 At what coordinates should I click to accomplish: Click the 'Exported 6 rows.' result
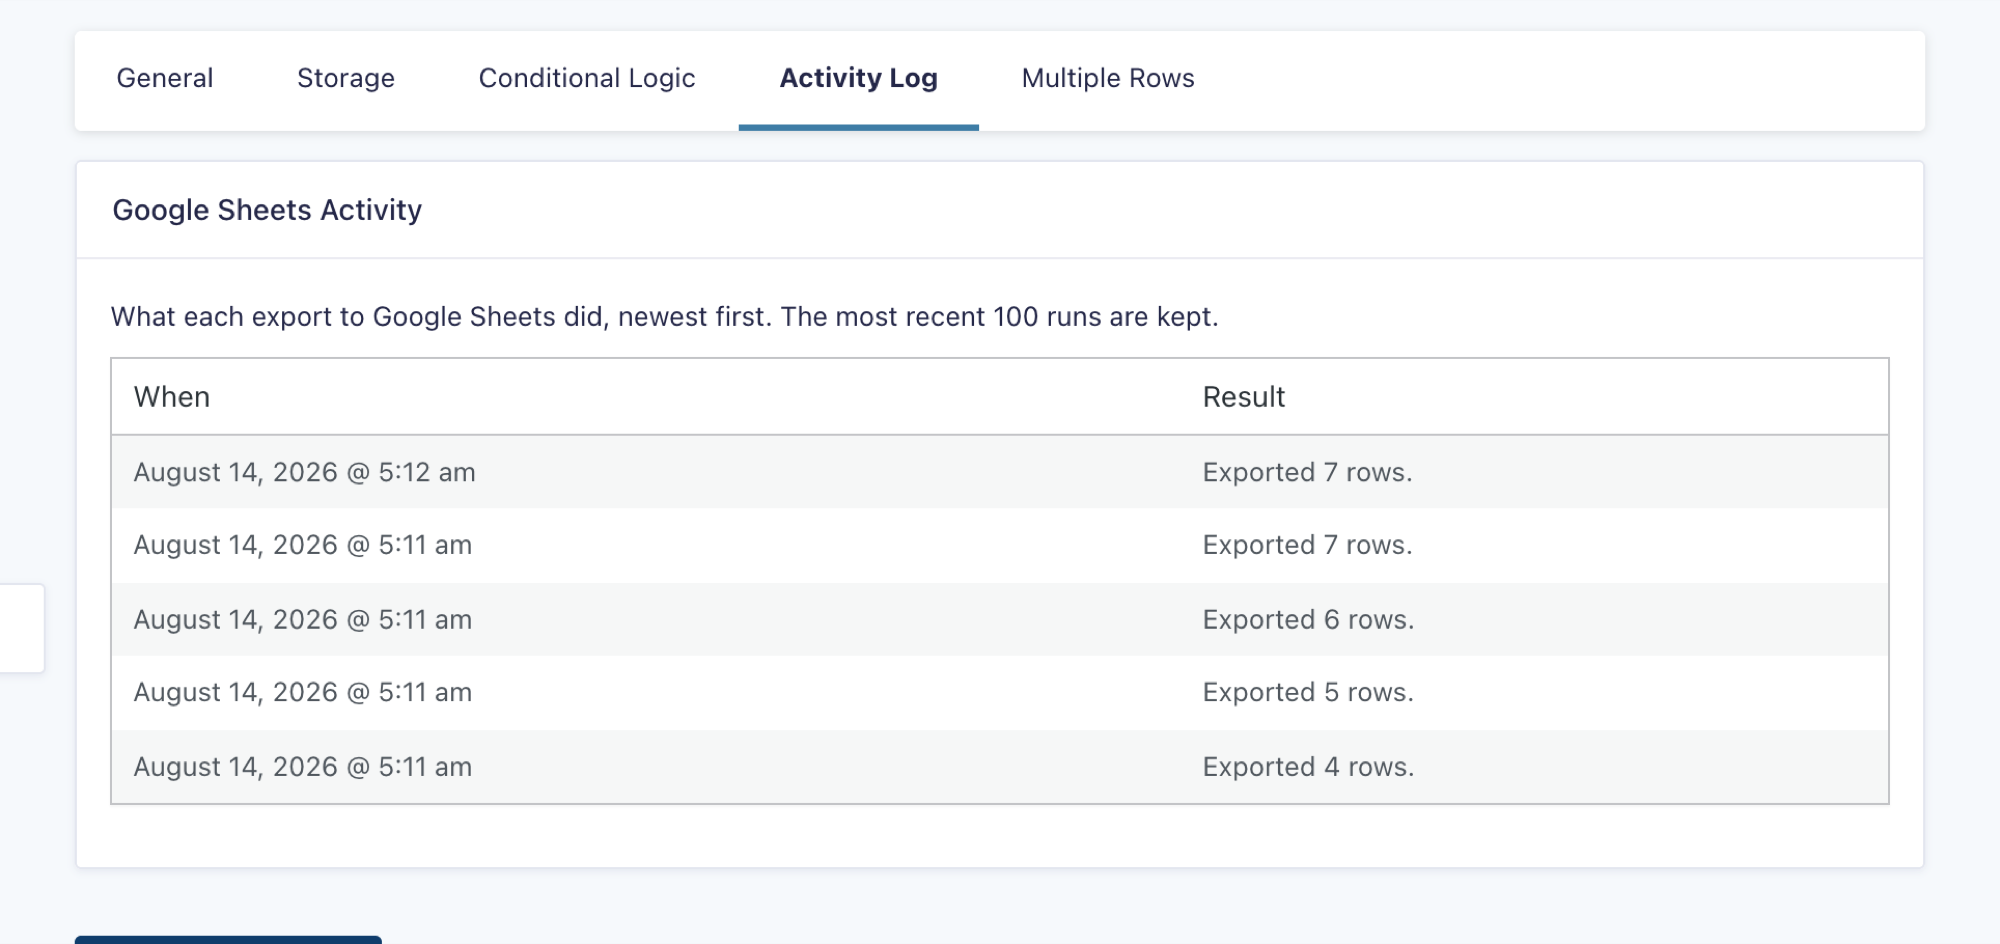(x=1308, y=620)
